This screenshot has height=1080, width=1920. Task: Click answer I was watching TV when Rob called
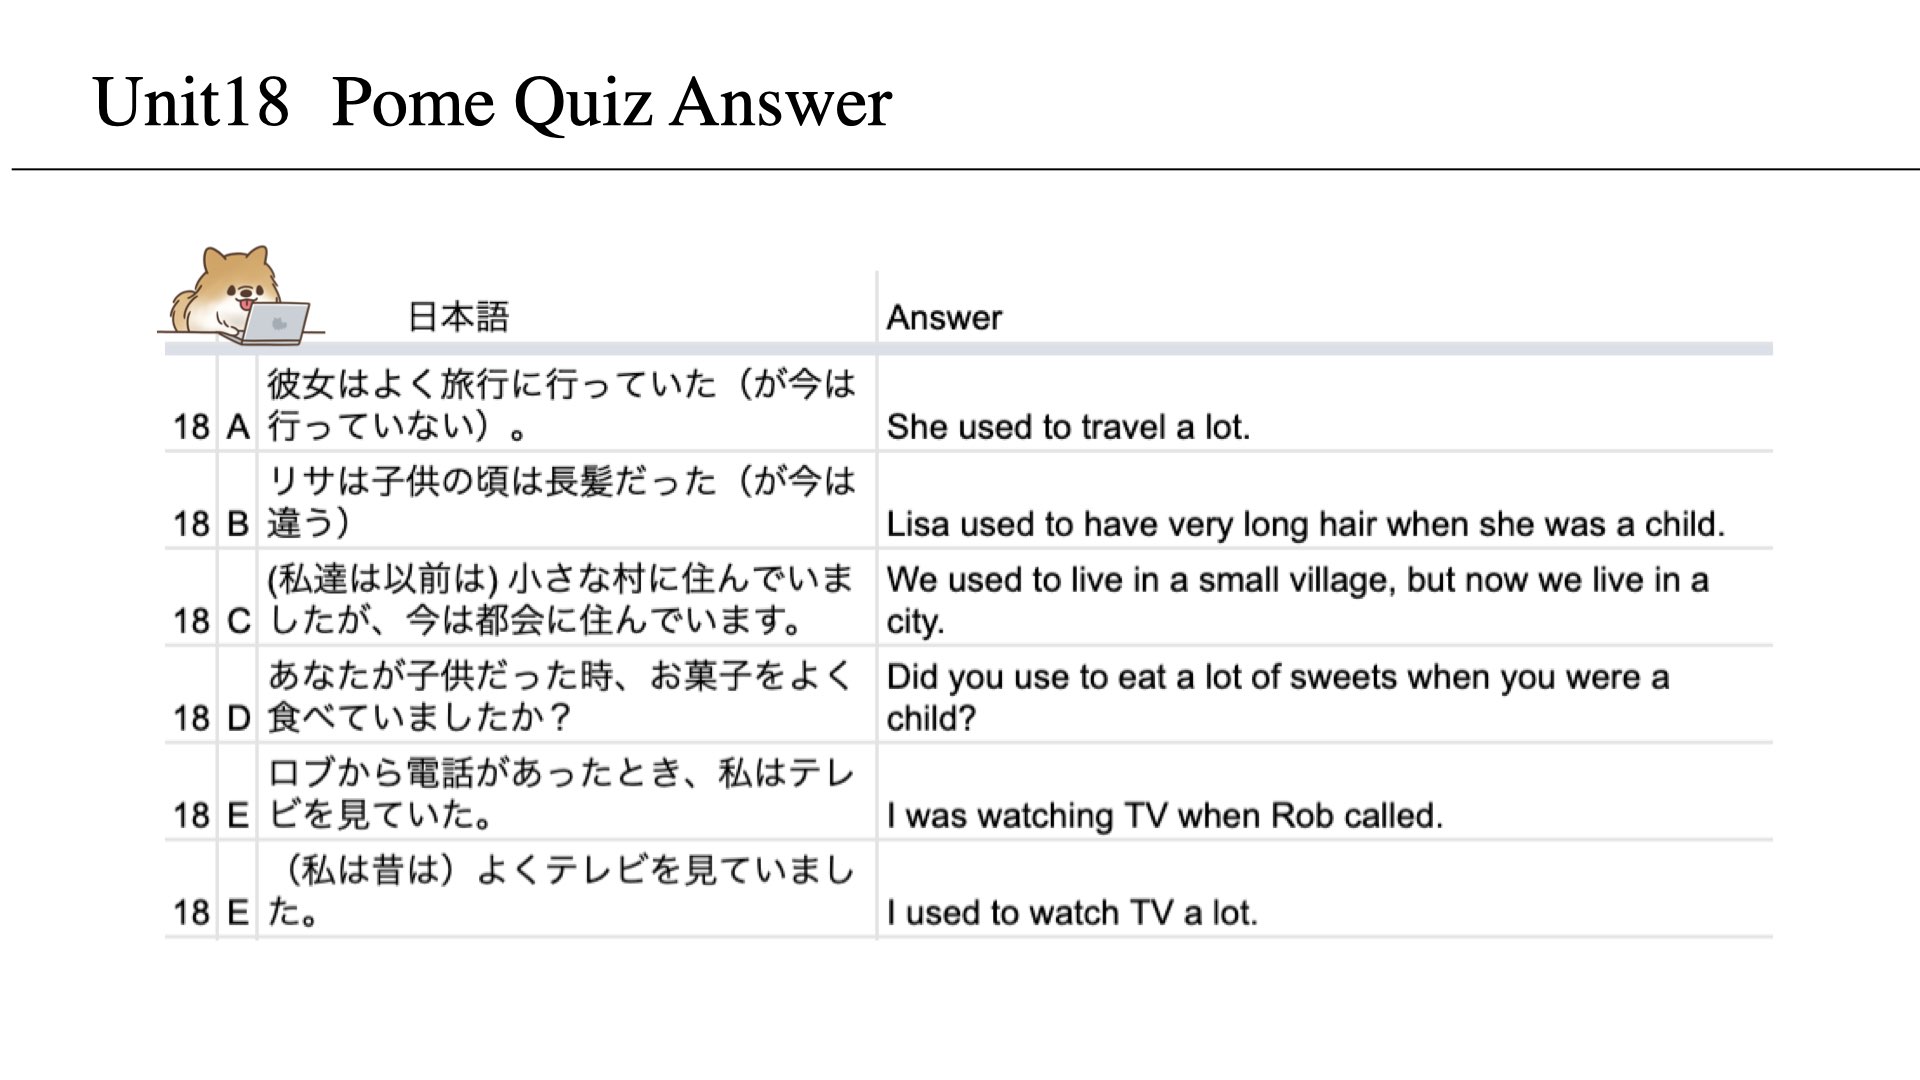point(1164,815)
